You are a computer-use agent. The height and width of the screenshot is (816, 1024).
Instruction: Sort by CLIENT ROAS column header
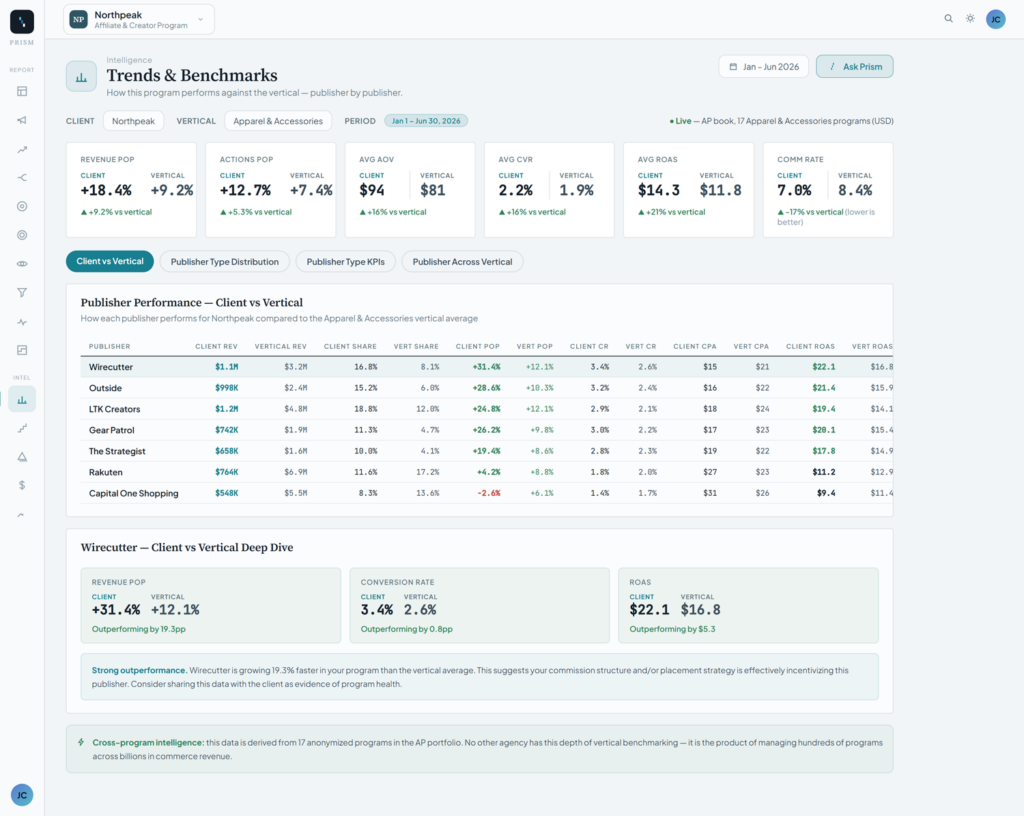(810, 347)
